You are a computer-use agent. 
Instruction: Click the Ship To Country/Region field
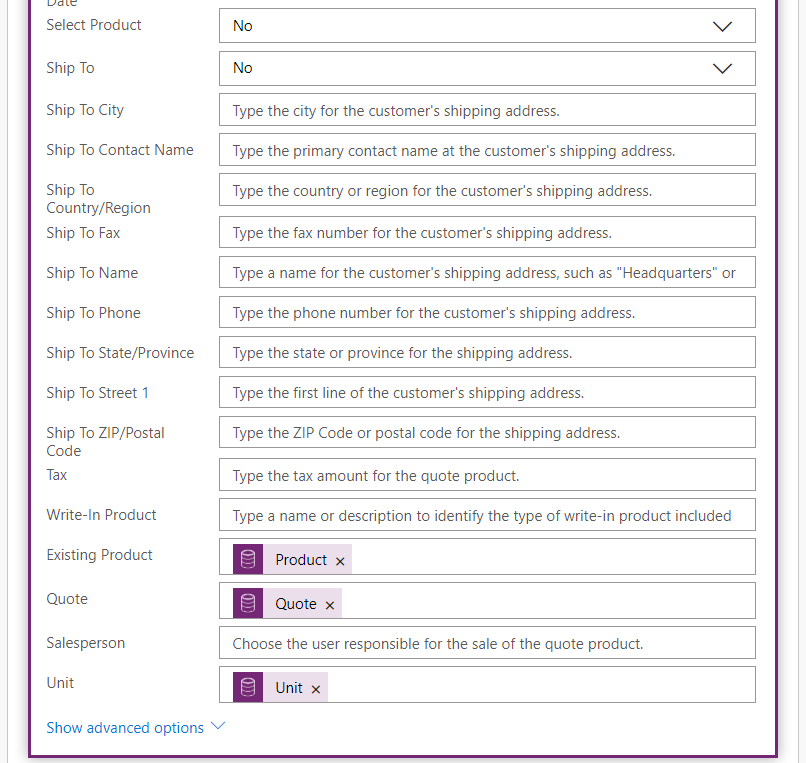tap(487, 190)
